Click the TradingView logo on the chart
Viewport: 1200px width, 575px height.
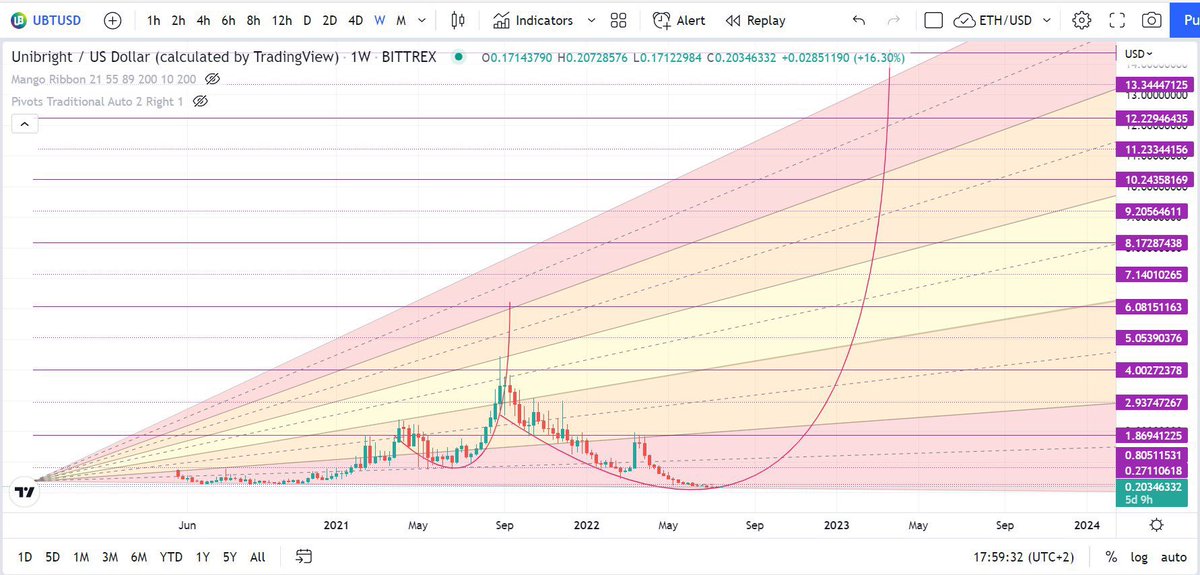23,492
